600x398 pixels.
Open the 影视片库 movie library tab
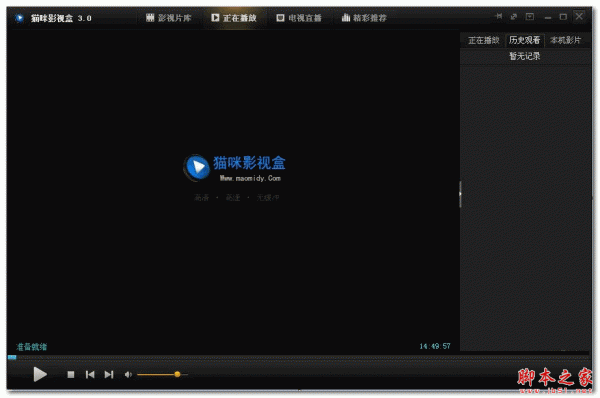click(168, 18)
